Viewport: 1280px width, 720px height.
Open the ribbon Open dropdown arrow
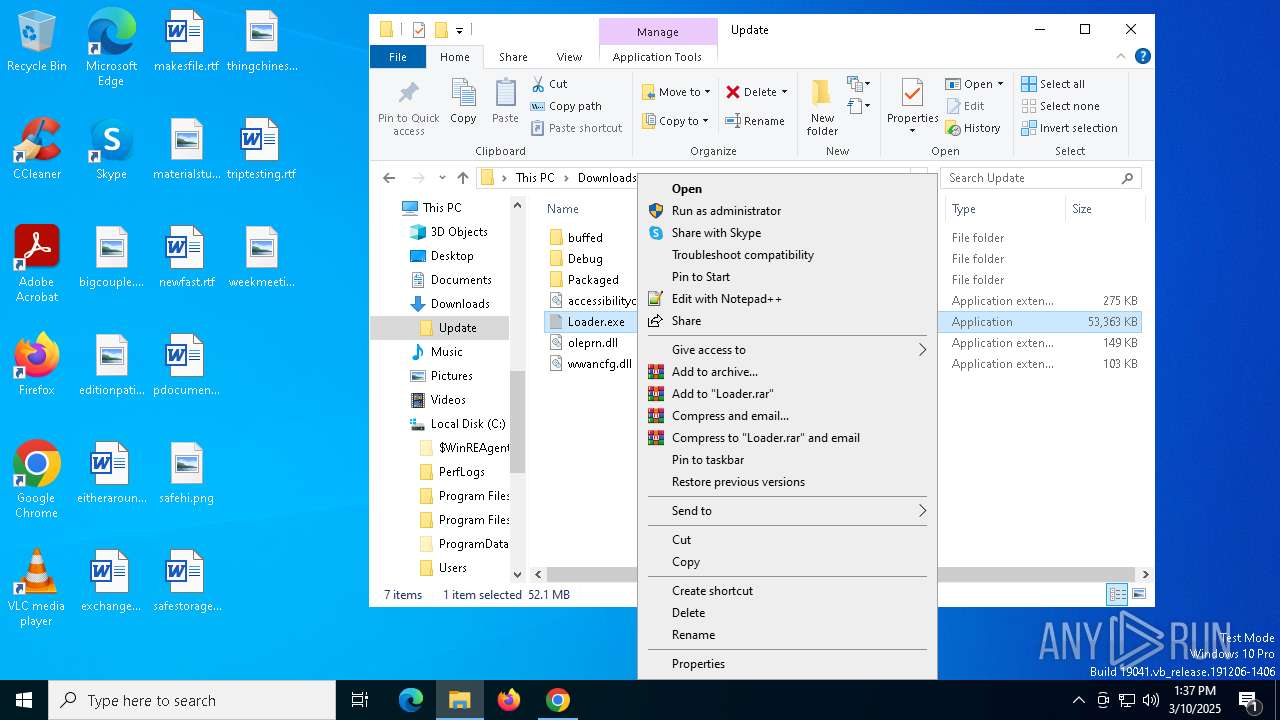point(1000,84)
